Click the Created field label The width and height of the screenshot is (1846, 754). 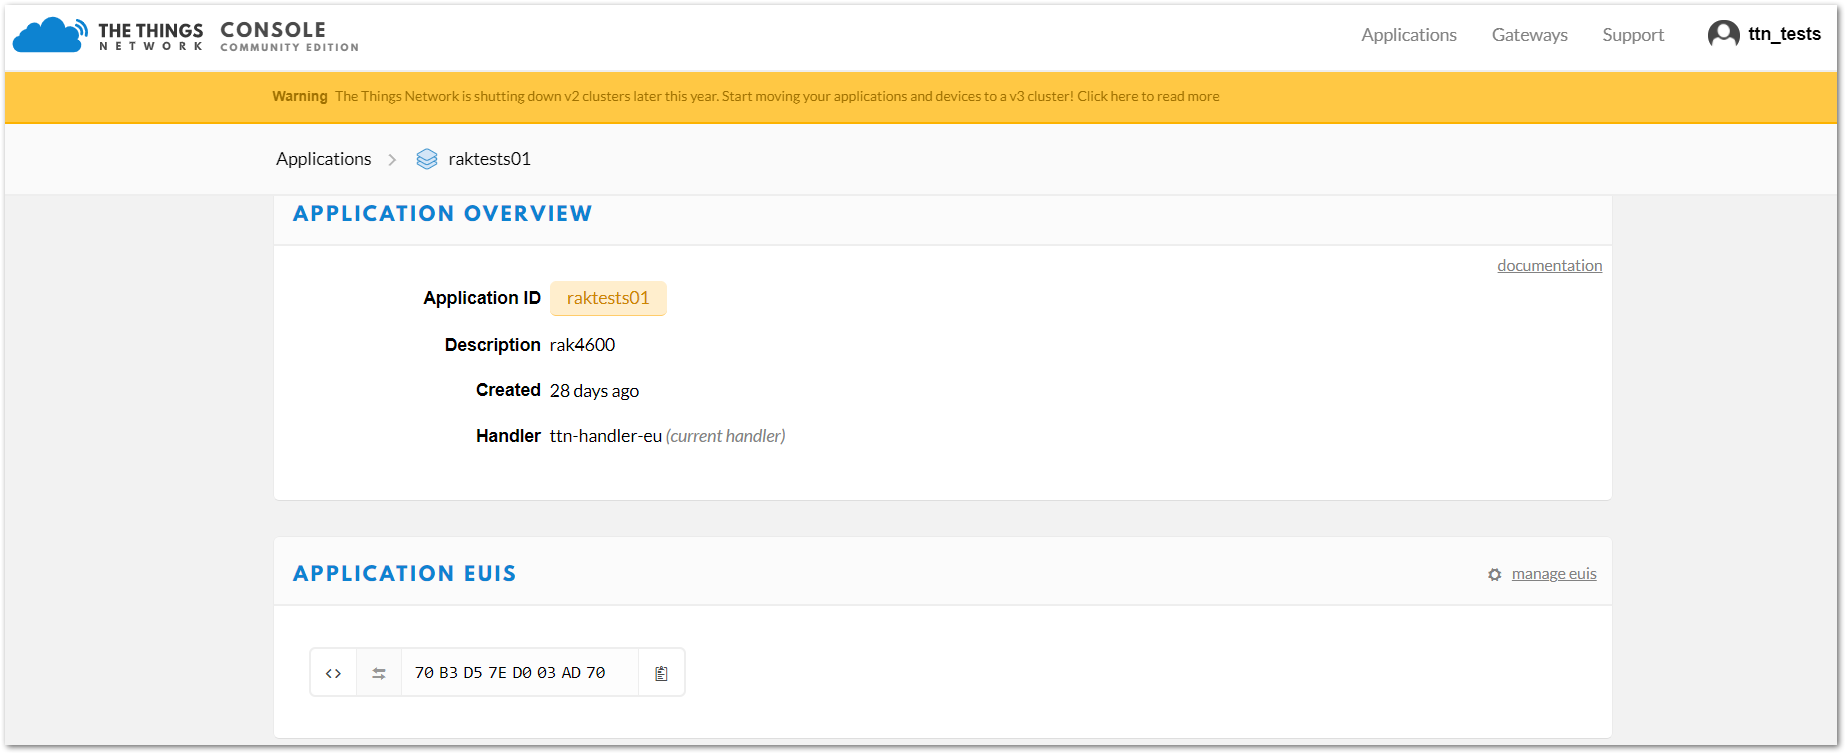pos(508,390)
